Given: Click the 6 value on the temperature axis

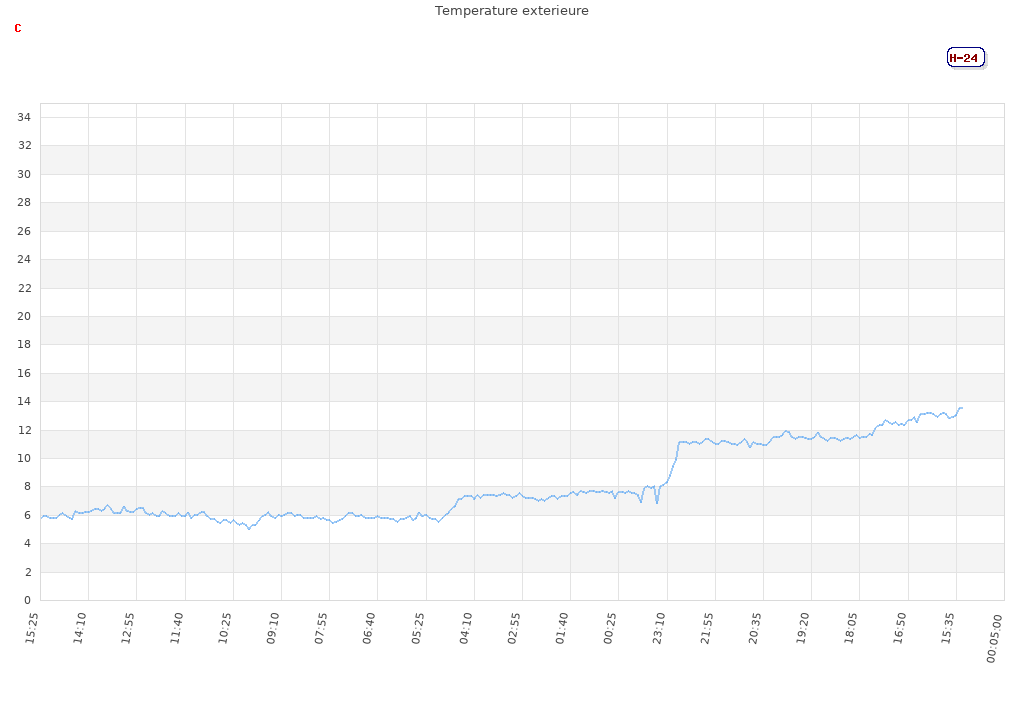Looking at the screenshot, I should click(28, 515).
